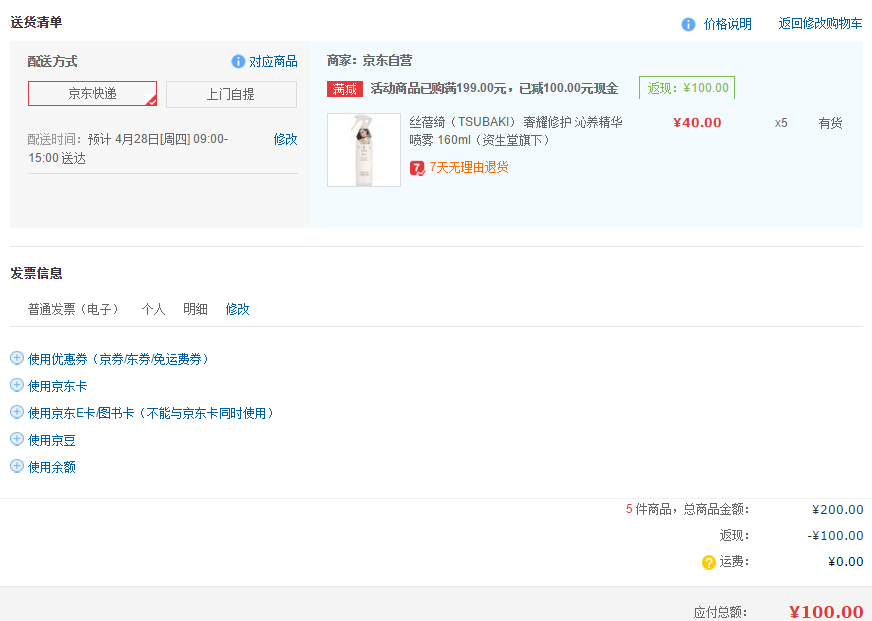
Task: Expand the 使用京东卡 plus icon
Action: (x=17, y=385)
